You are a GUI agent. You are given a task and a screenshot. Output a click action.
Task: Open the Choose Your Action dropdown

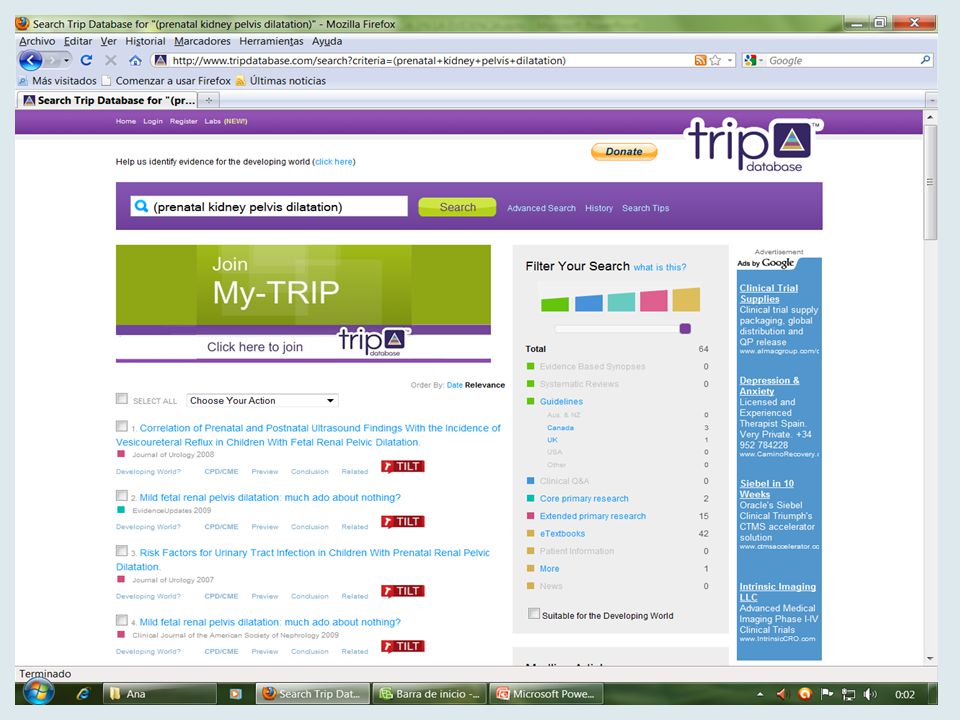click(x=262, y=400)
